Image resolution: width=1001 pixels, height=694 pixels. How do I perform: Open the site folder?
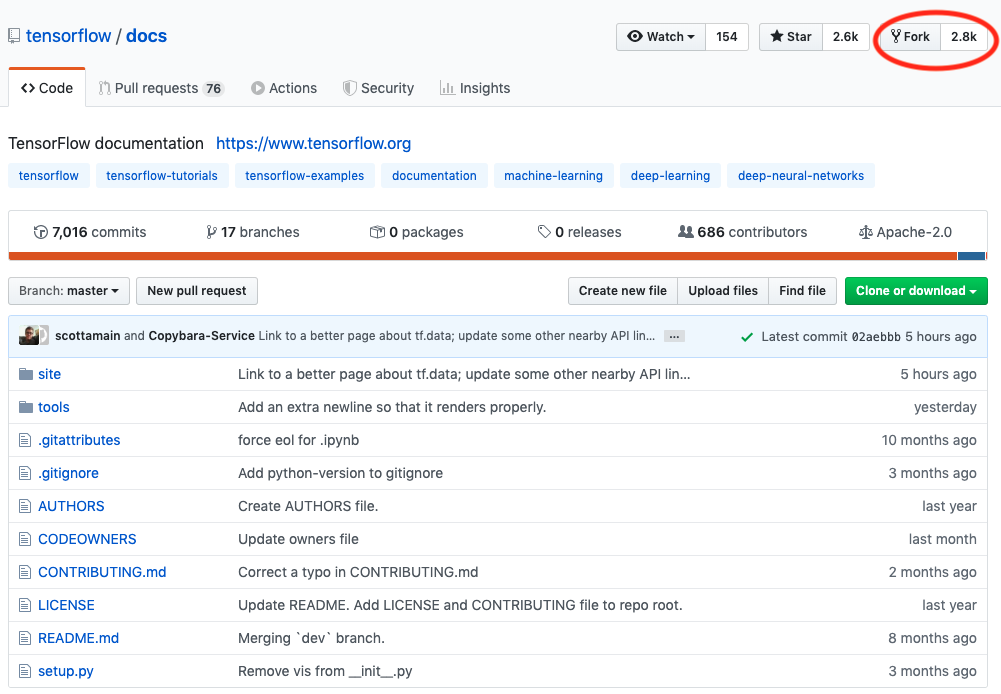[49, 374]
